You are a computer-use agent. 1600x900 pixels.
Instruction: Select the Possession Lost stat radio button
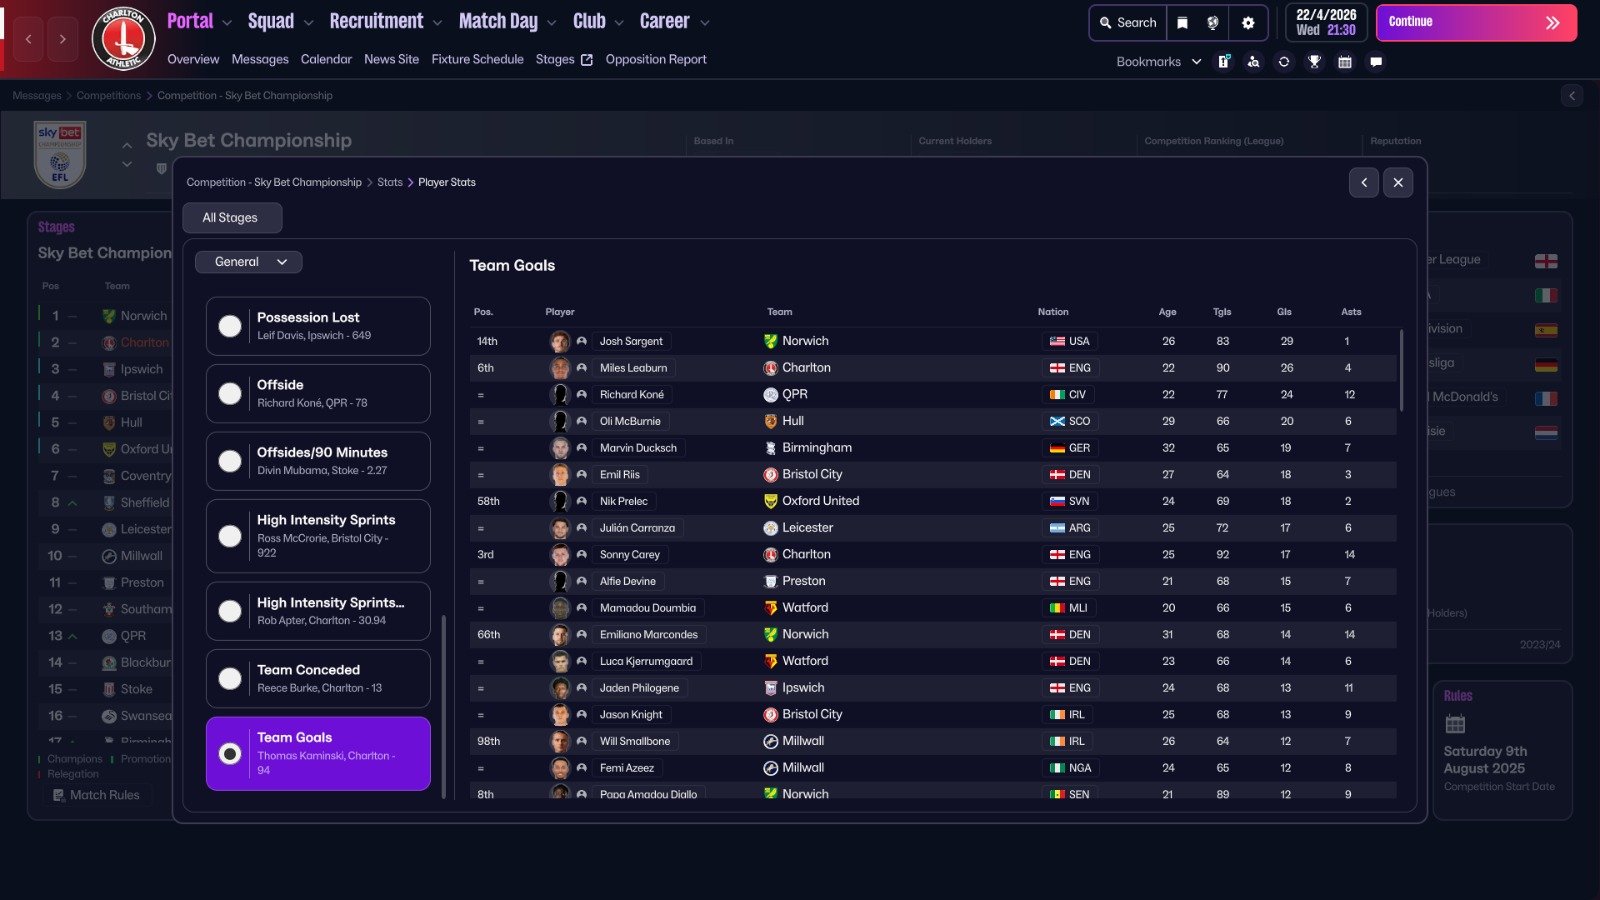click(230, 326)
